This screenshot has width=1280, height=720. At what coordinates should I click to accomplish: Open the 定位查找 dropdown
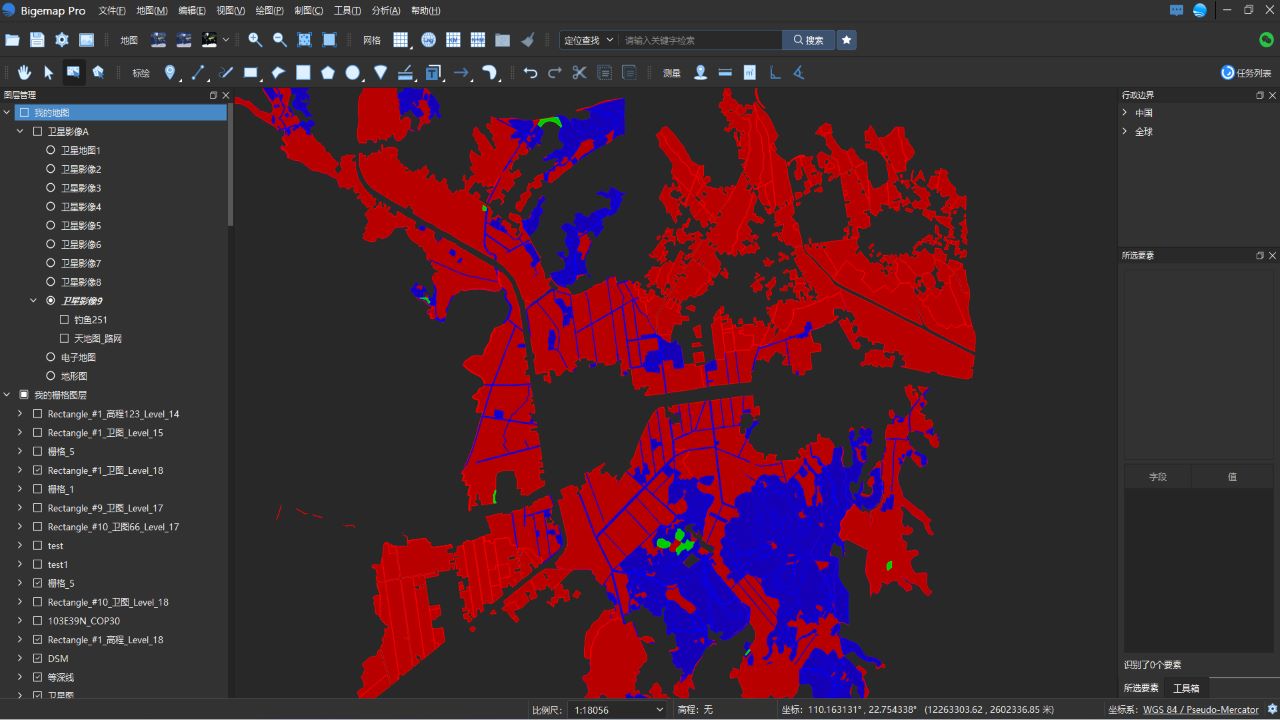[590, 40]
